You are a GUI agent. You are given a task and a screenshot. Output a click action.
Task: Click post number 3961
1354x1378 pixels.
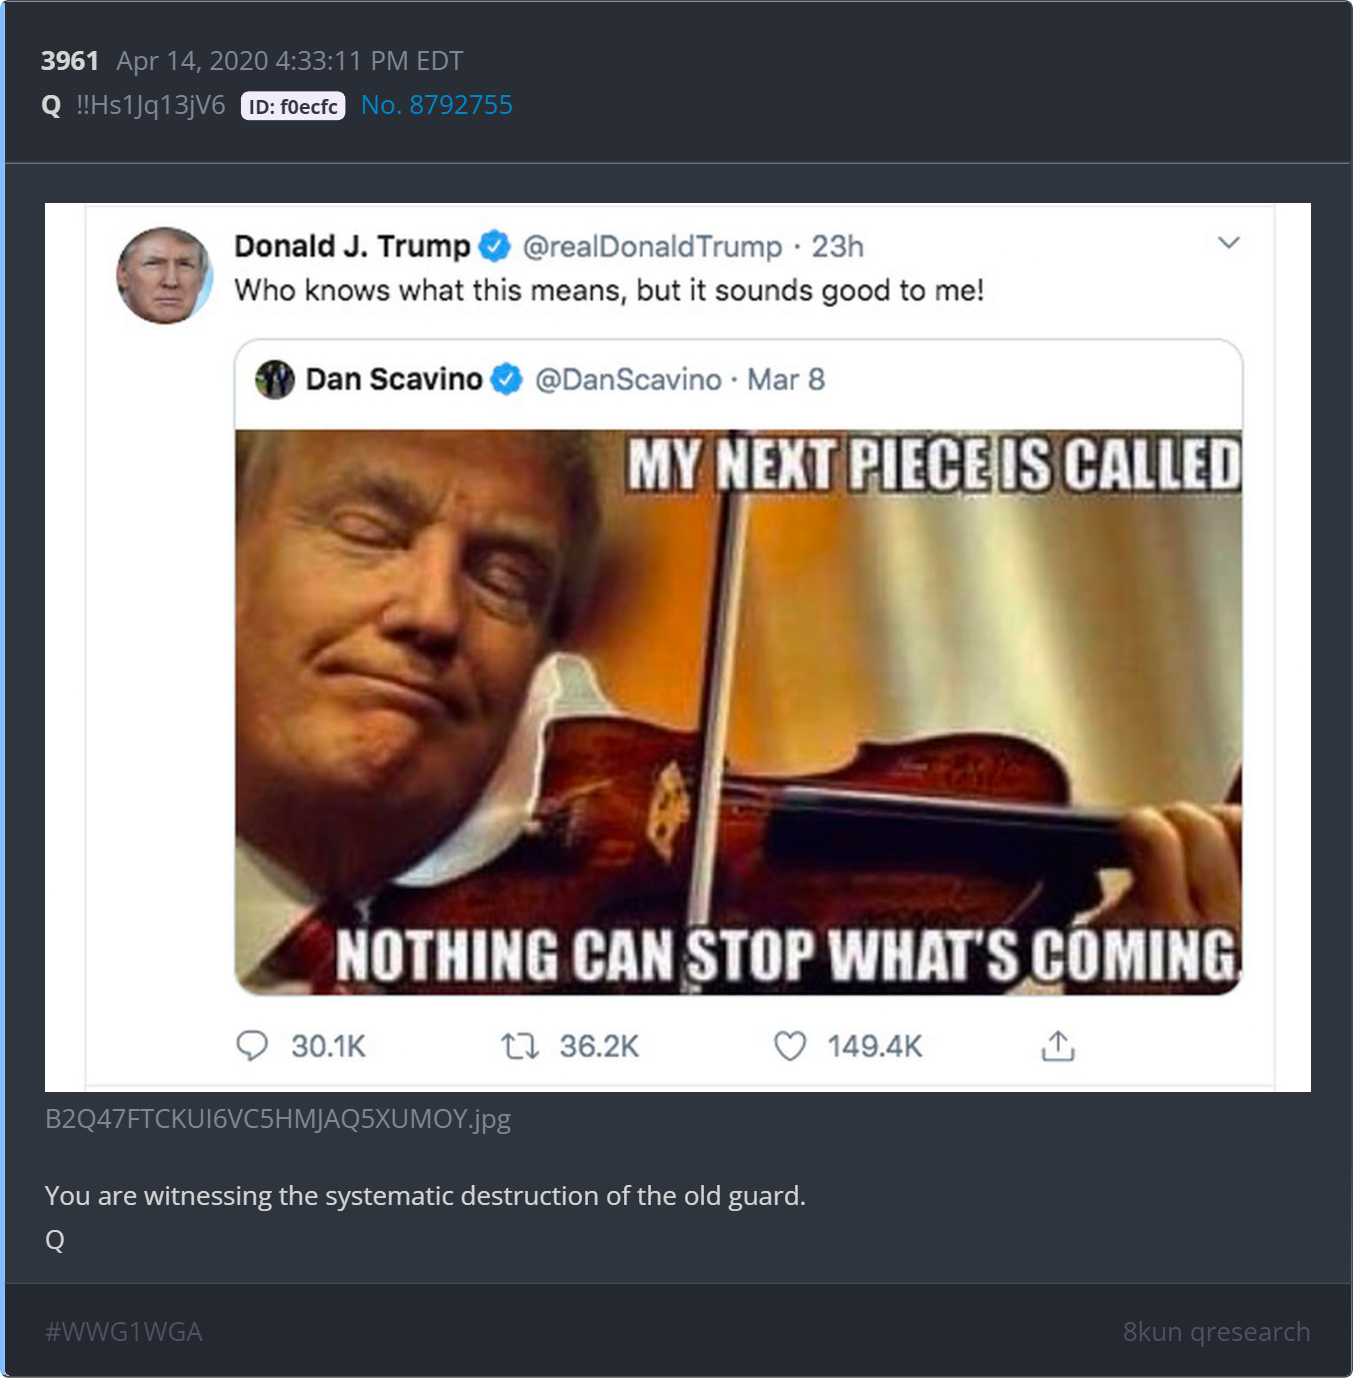(70, 61)
